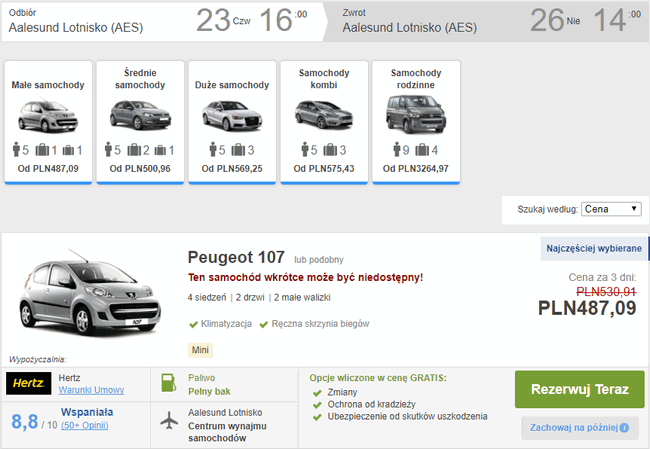This screenshot has width=650, height=449.
Task: Click the Peugeot 107 car image
Action: point(90,293)
